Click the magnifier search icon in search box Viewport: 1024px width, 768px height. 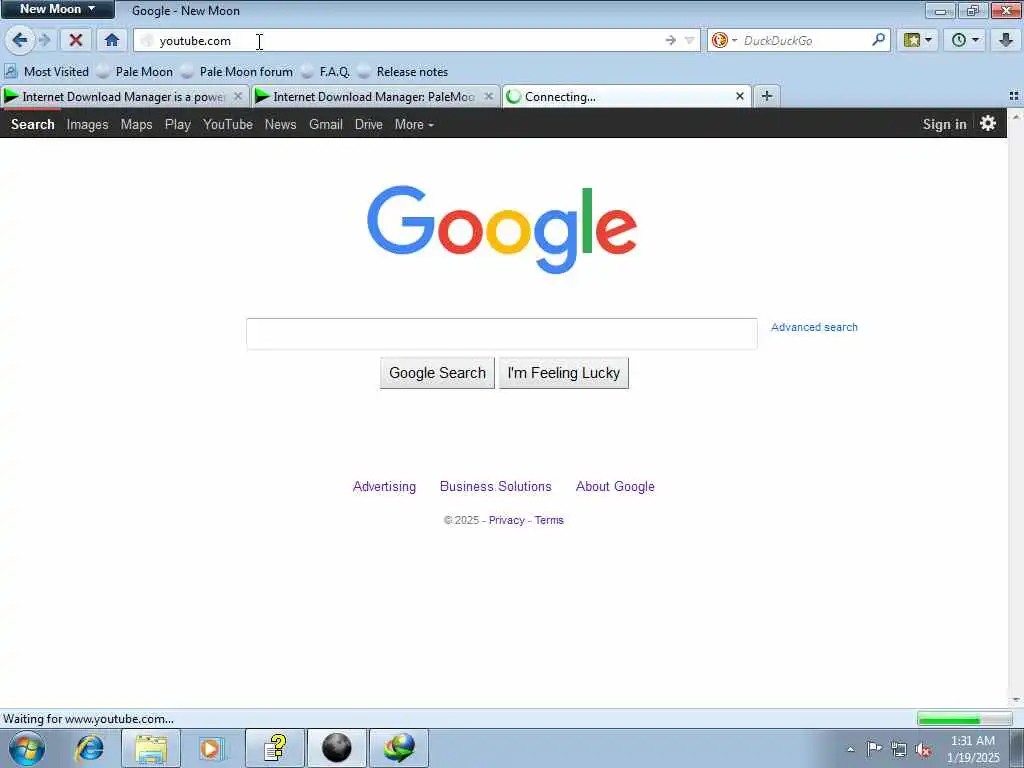coord(878,40)
